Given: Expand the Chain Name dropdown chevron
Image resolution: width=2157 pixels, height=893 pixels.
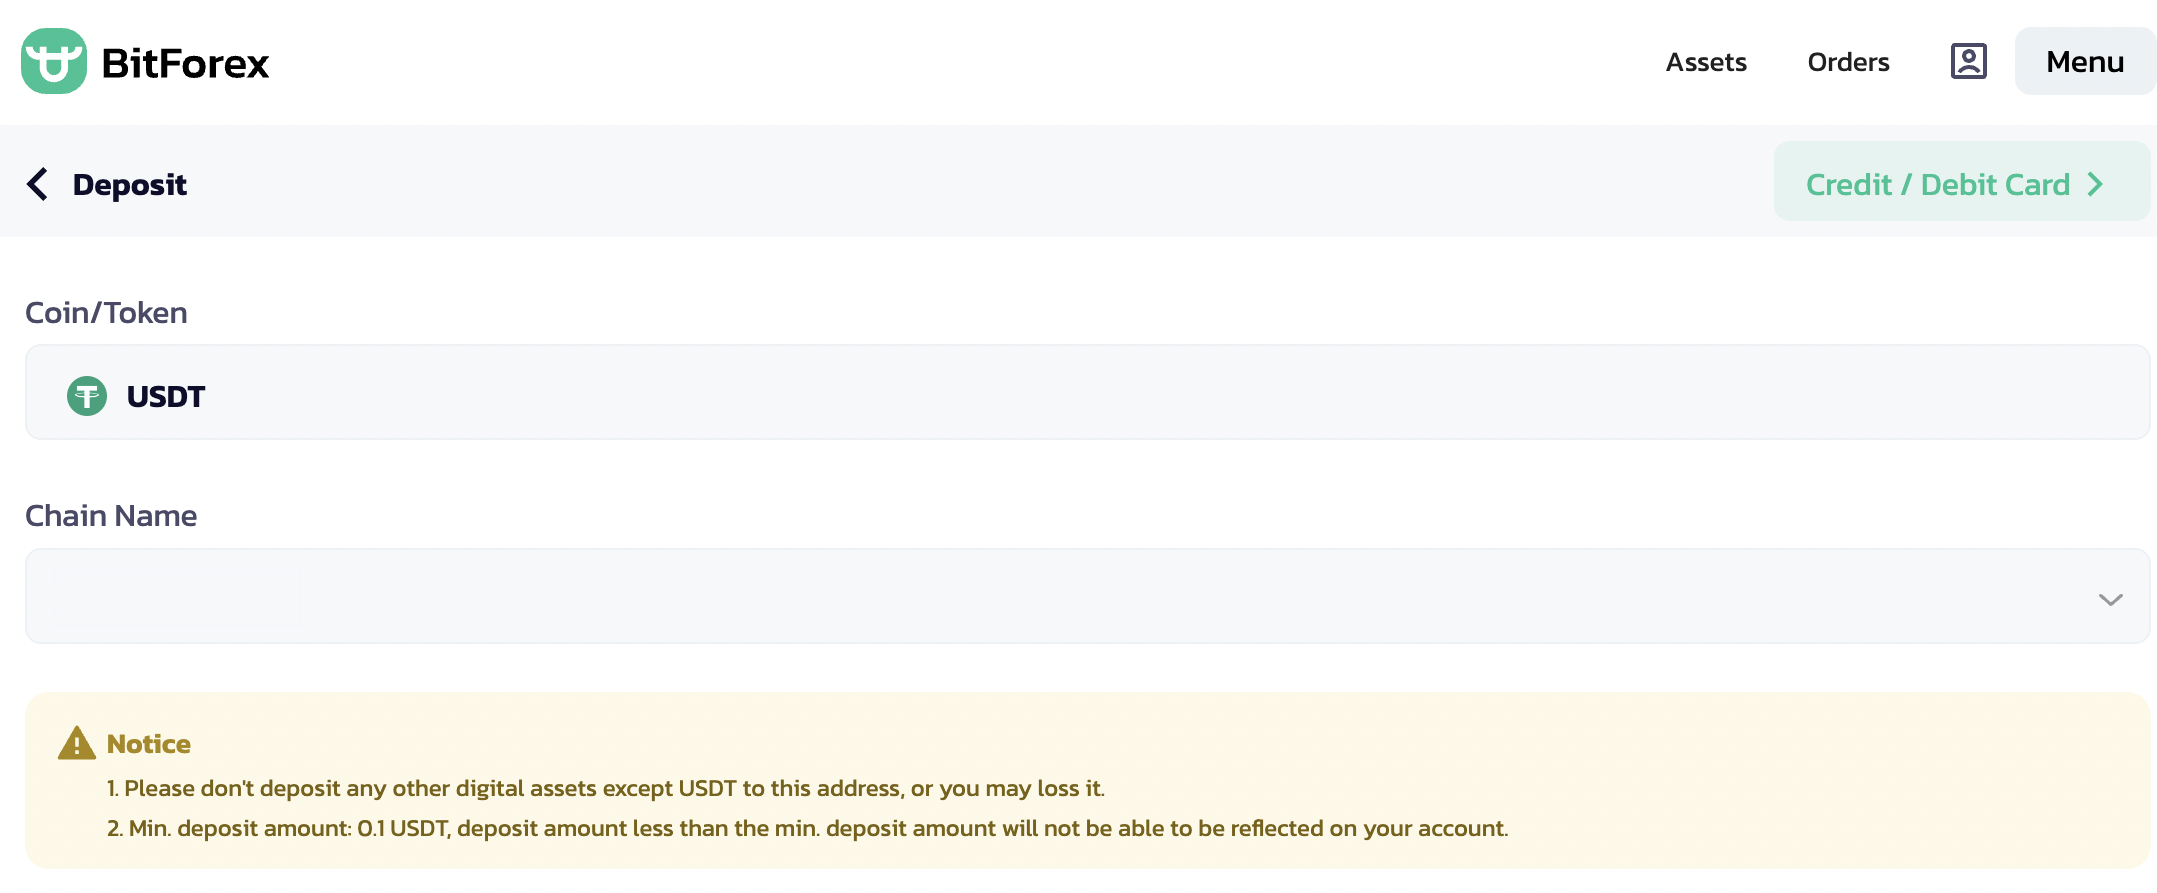Looking at the screenshot, I should pos(2110,599).
